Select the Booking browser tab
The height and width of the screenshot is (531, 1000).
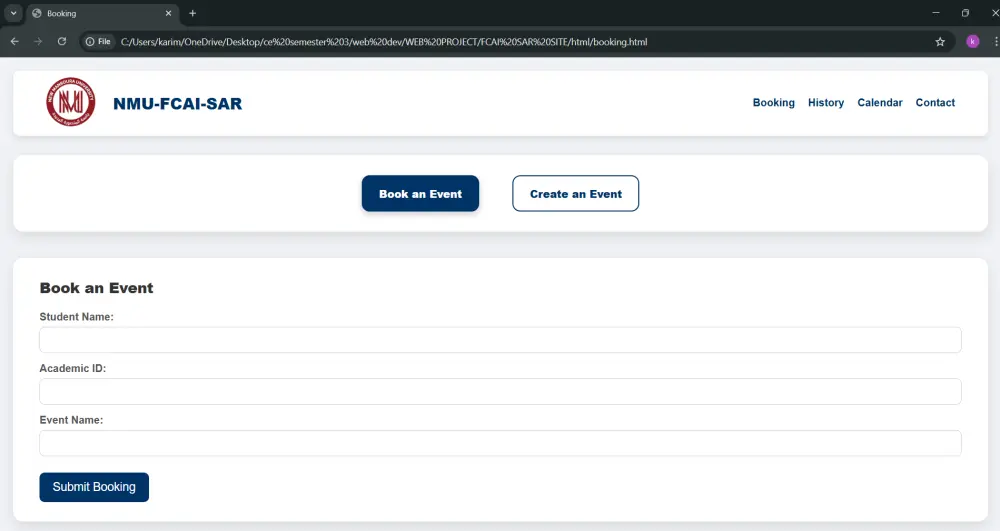[x=102, y=13]
